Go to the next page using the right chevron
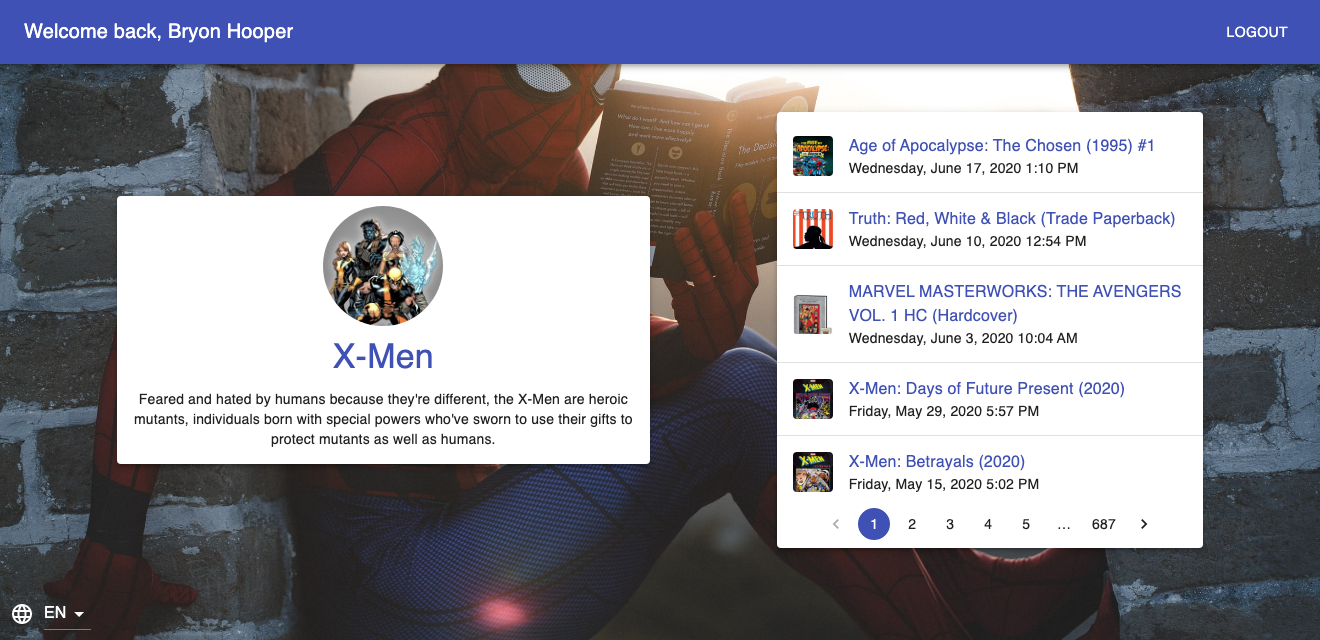This screenshot has height=640, width=1320. (x=1143, y=523)
